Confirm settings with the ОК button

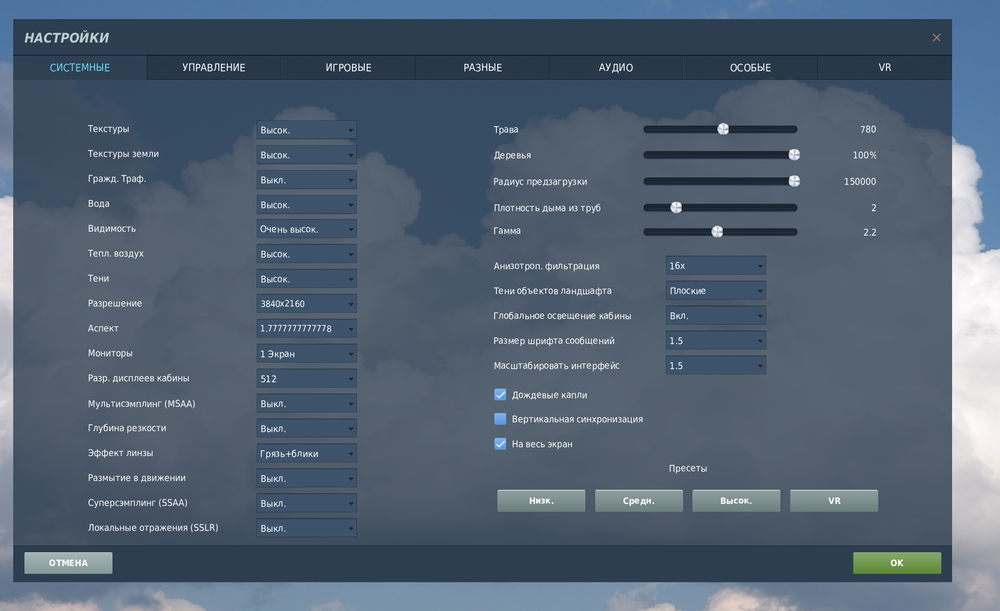pos(896,562)
